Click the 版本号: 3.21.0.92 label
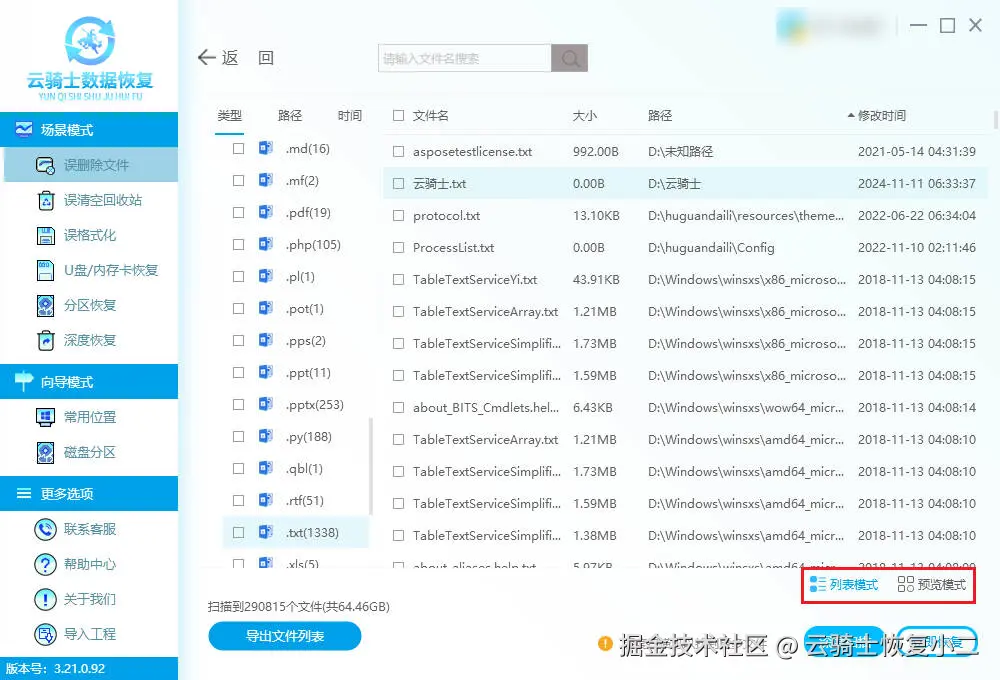Viewport: 1000px width, 680px height. [55, 669]
